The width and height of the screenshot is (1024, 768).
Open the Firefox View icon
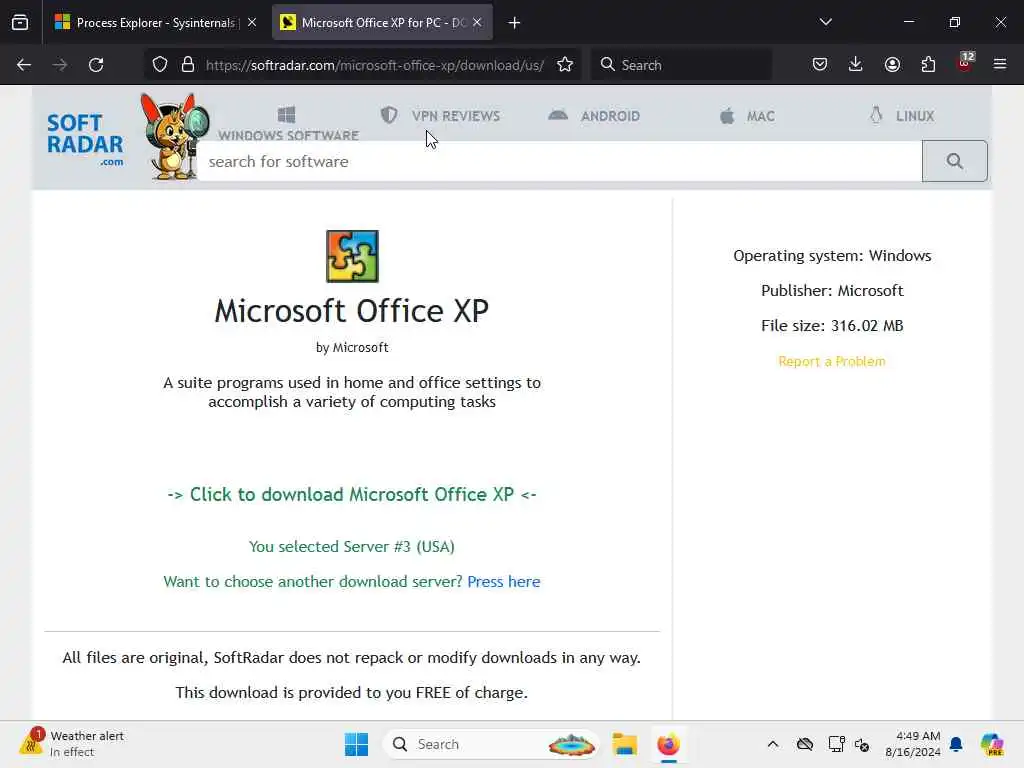point(20,23)
